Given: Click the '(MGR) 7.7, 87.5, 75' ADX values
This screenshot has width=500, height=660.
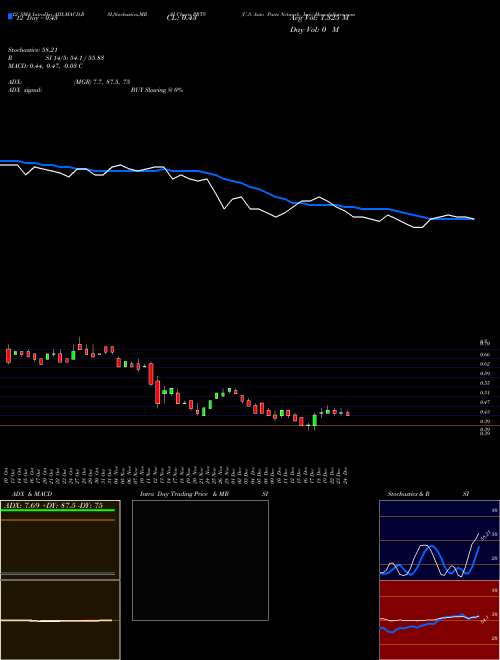Looking at the screenshot, I should [102, 82].
